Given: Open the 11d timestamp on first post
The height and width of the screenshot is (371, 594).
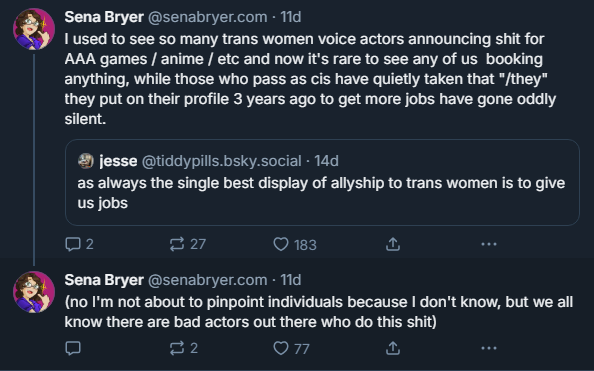Looking at the screenshot, I should pos(291,17).
